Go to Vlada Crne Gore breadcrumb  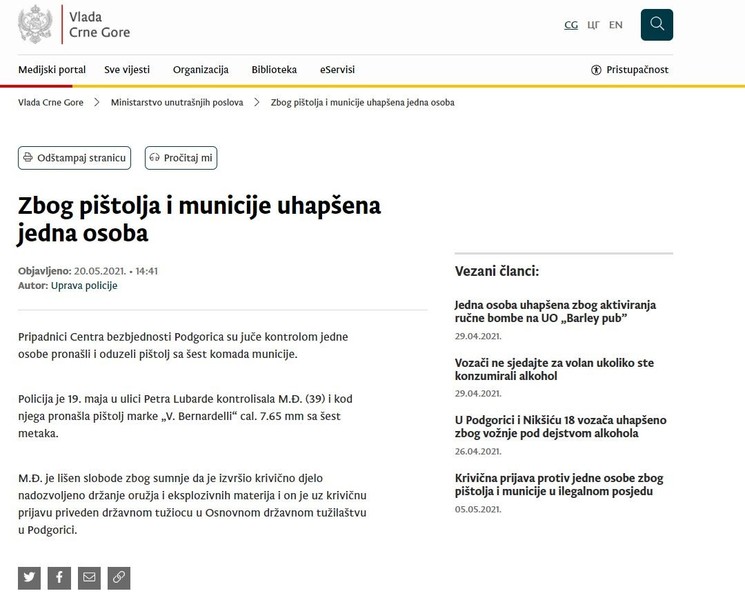tap(50, 102)
